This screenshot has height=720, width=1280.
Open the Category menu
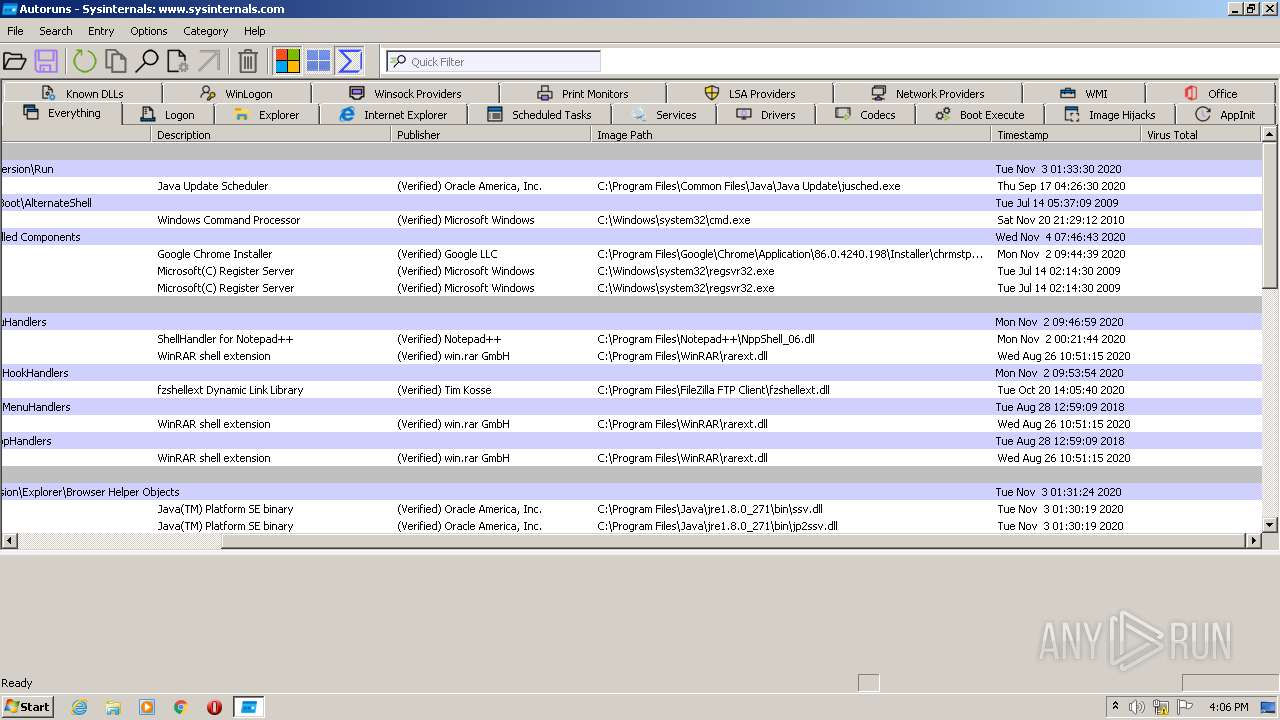206,31
